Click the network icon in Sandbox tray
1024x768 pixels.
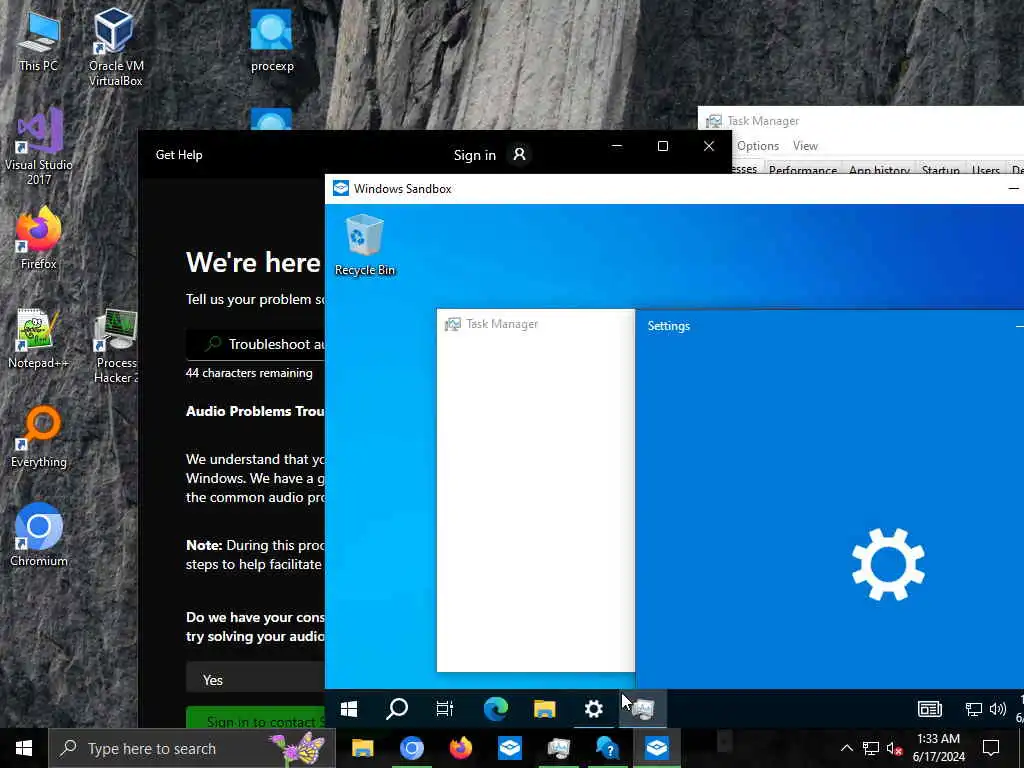(974, 709)
